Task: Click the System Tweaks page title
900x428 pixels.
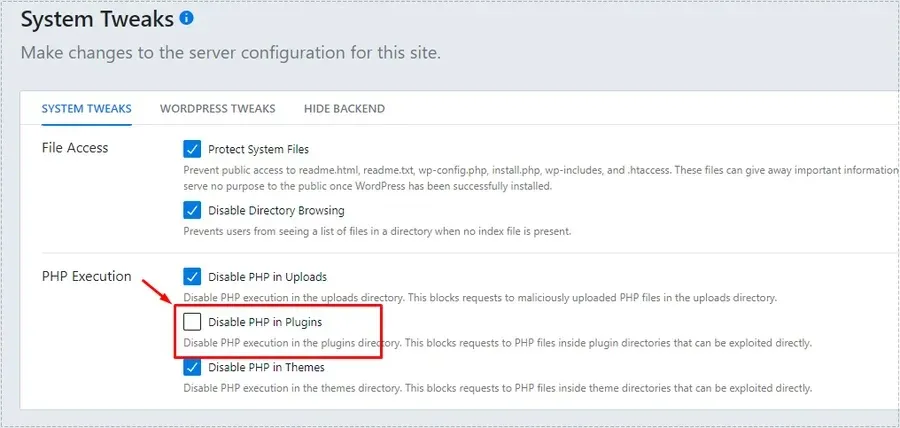Action: [x=97, y=19]
